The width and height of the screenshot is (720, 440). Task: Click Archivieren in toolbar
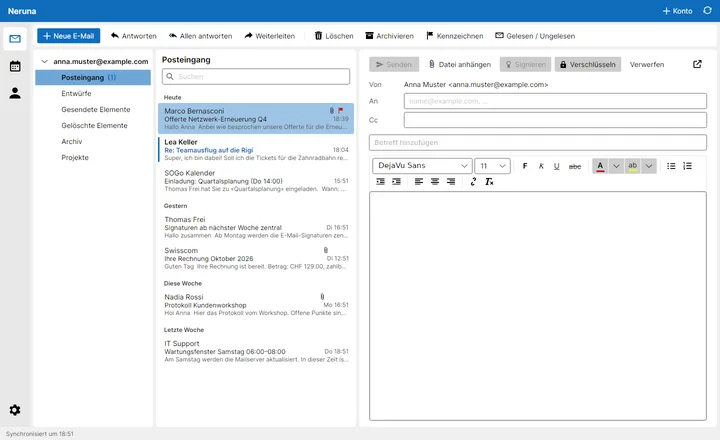(x=389, y=36)
